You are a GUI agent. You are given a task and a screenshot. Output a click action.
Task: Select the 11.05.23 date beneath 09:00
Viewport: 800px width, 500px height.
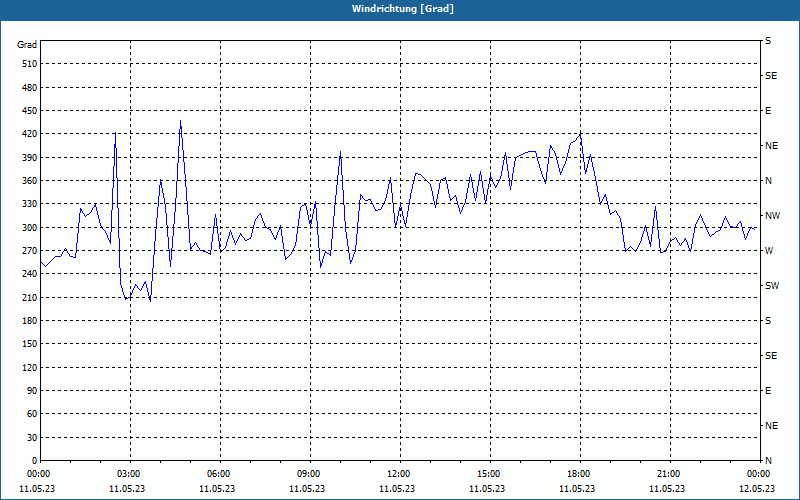(307, 489)
